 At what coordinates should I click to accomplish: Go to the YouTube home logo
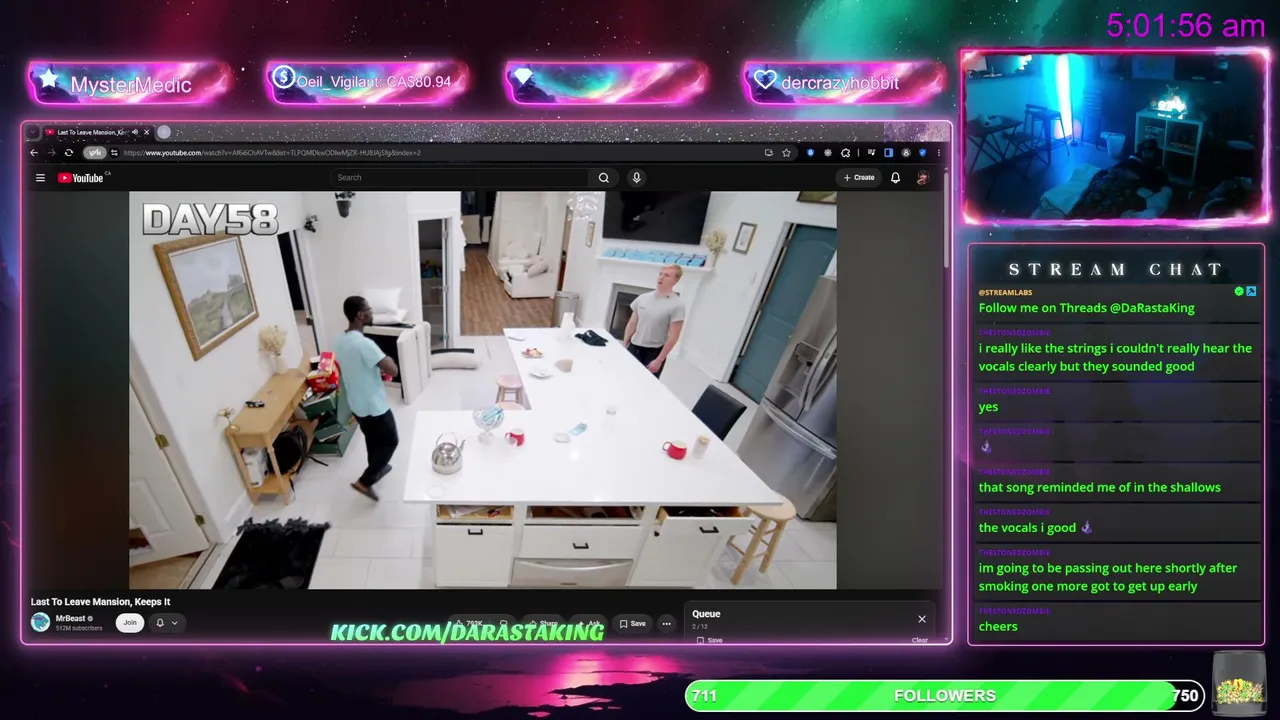click(x=81, y=178)
